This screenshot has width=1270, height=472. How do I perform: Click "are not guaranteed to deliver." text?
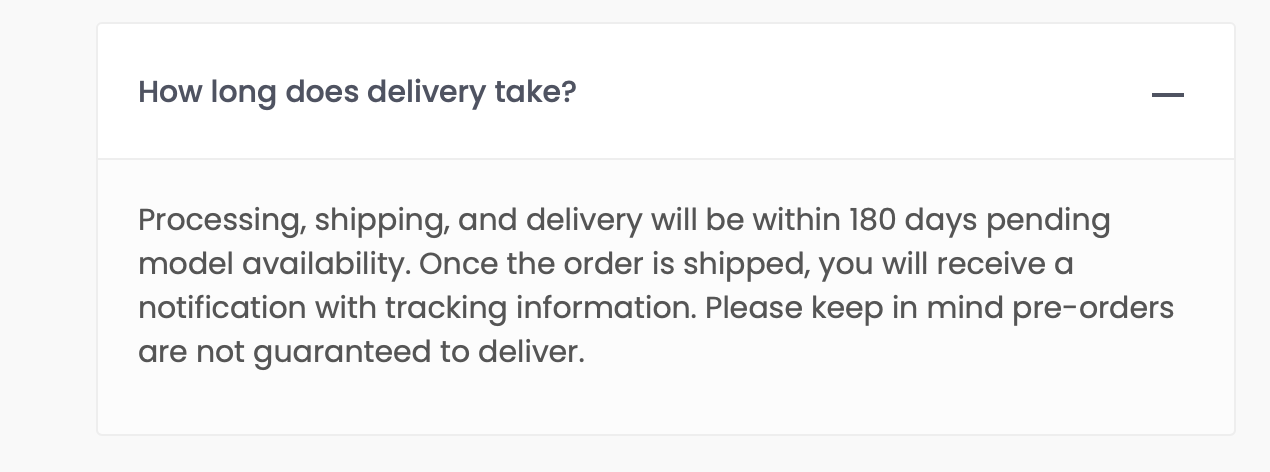[x=360, y=353]
